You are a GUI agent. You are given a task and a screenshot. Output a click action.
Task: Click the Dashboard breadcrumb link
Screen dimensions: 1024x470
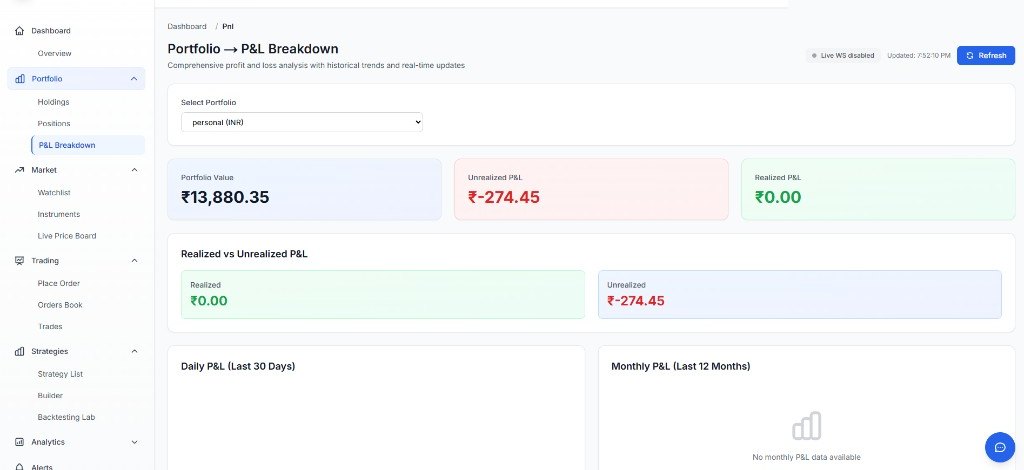(187, 27)
